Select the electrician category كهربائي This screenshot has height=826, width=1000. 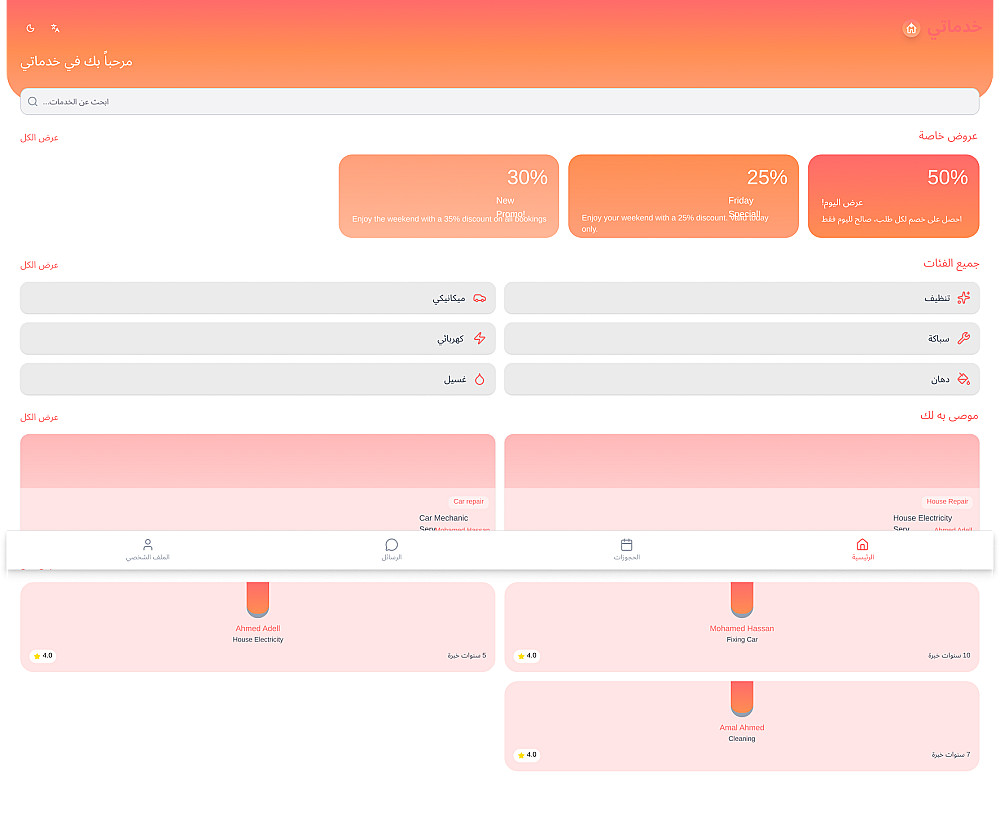(258, 338)
